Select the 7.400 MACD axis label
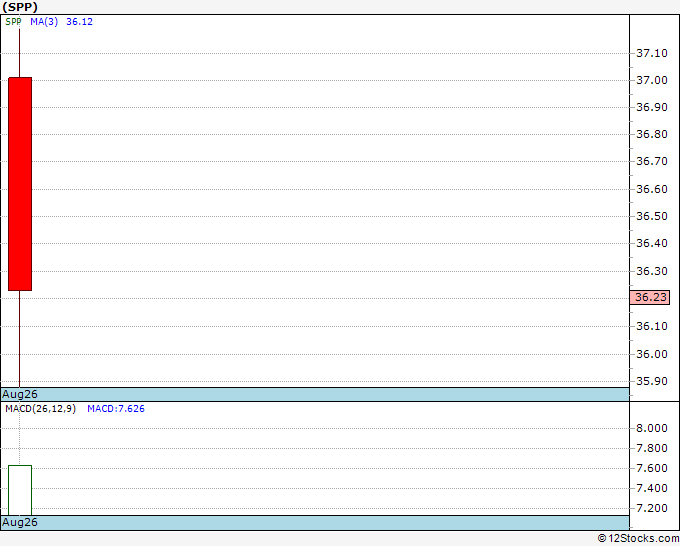The width and height of the screenshot is (680, 546). point(651,488)
